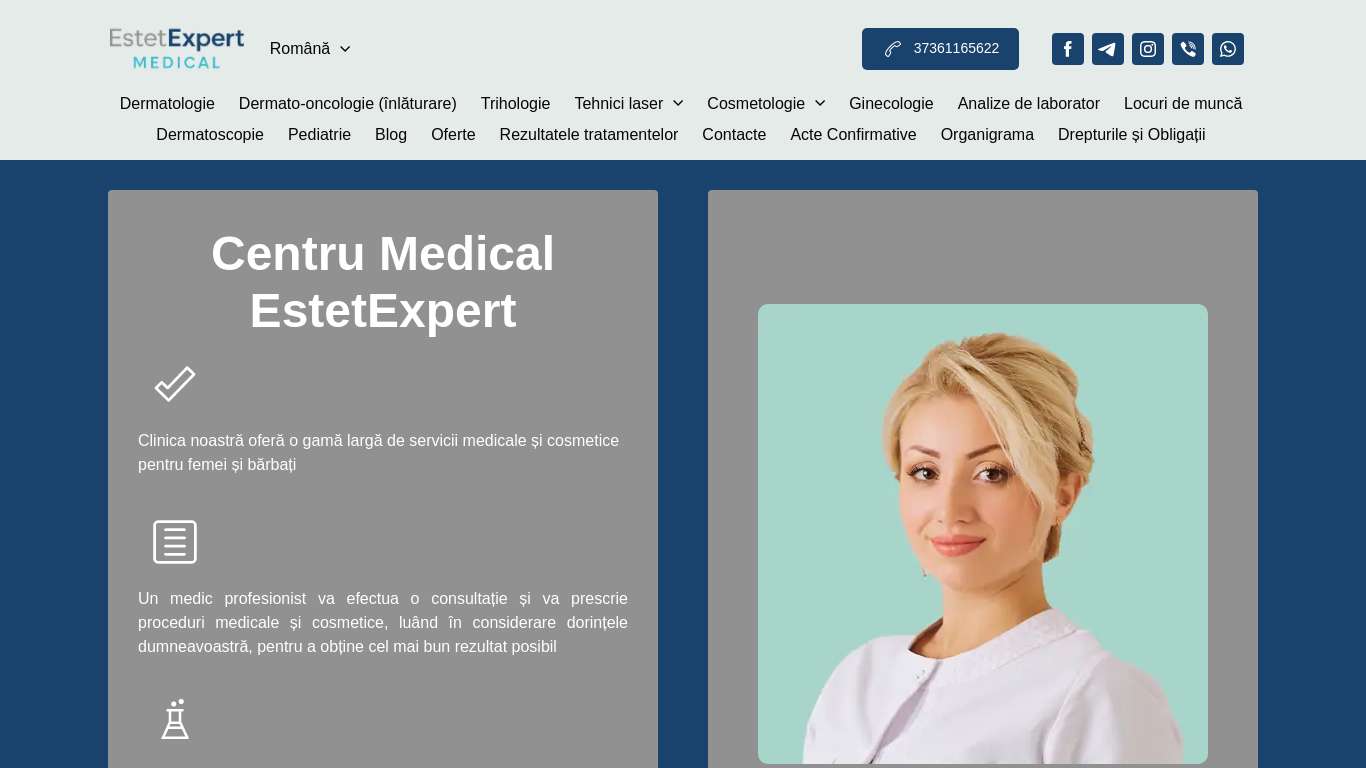Viewport: 1366px width, 768px height.
Task: Open Dermato-oncologie (înlăturare) page
Action: pyautogui.click(x=348, y=104)
